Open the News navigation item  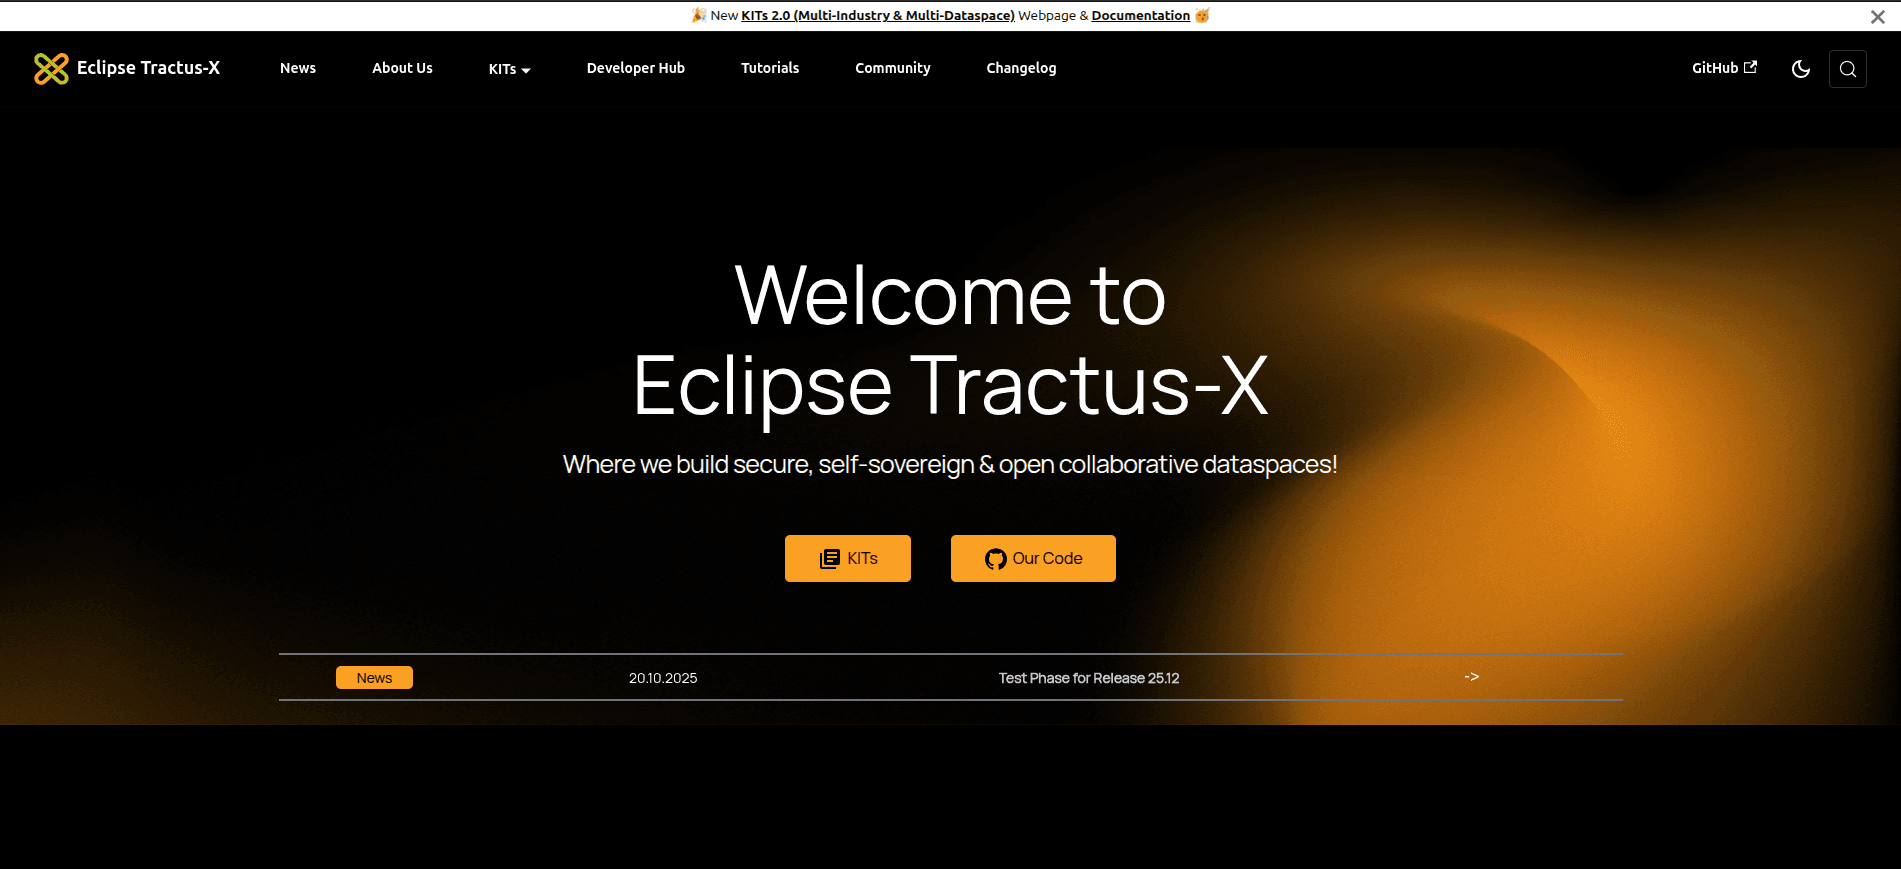tap(298, 68)
